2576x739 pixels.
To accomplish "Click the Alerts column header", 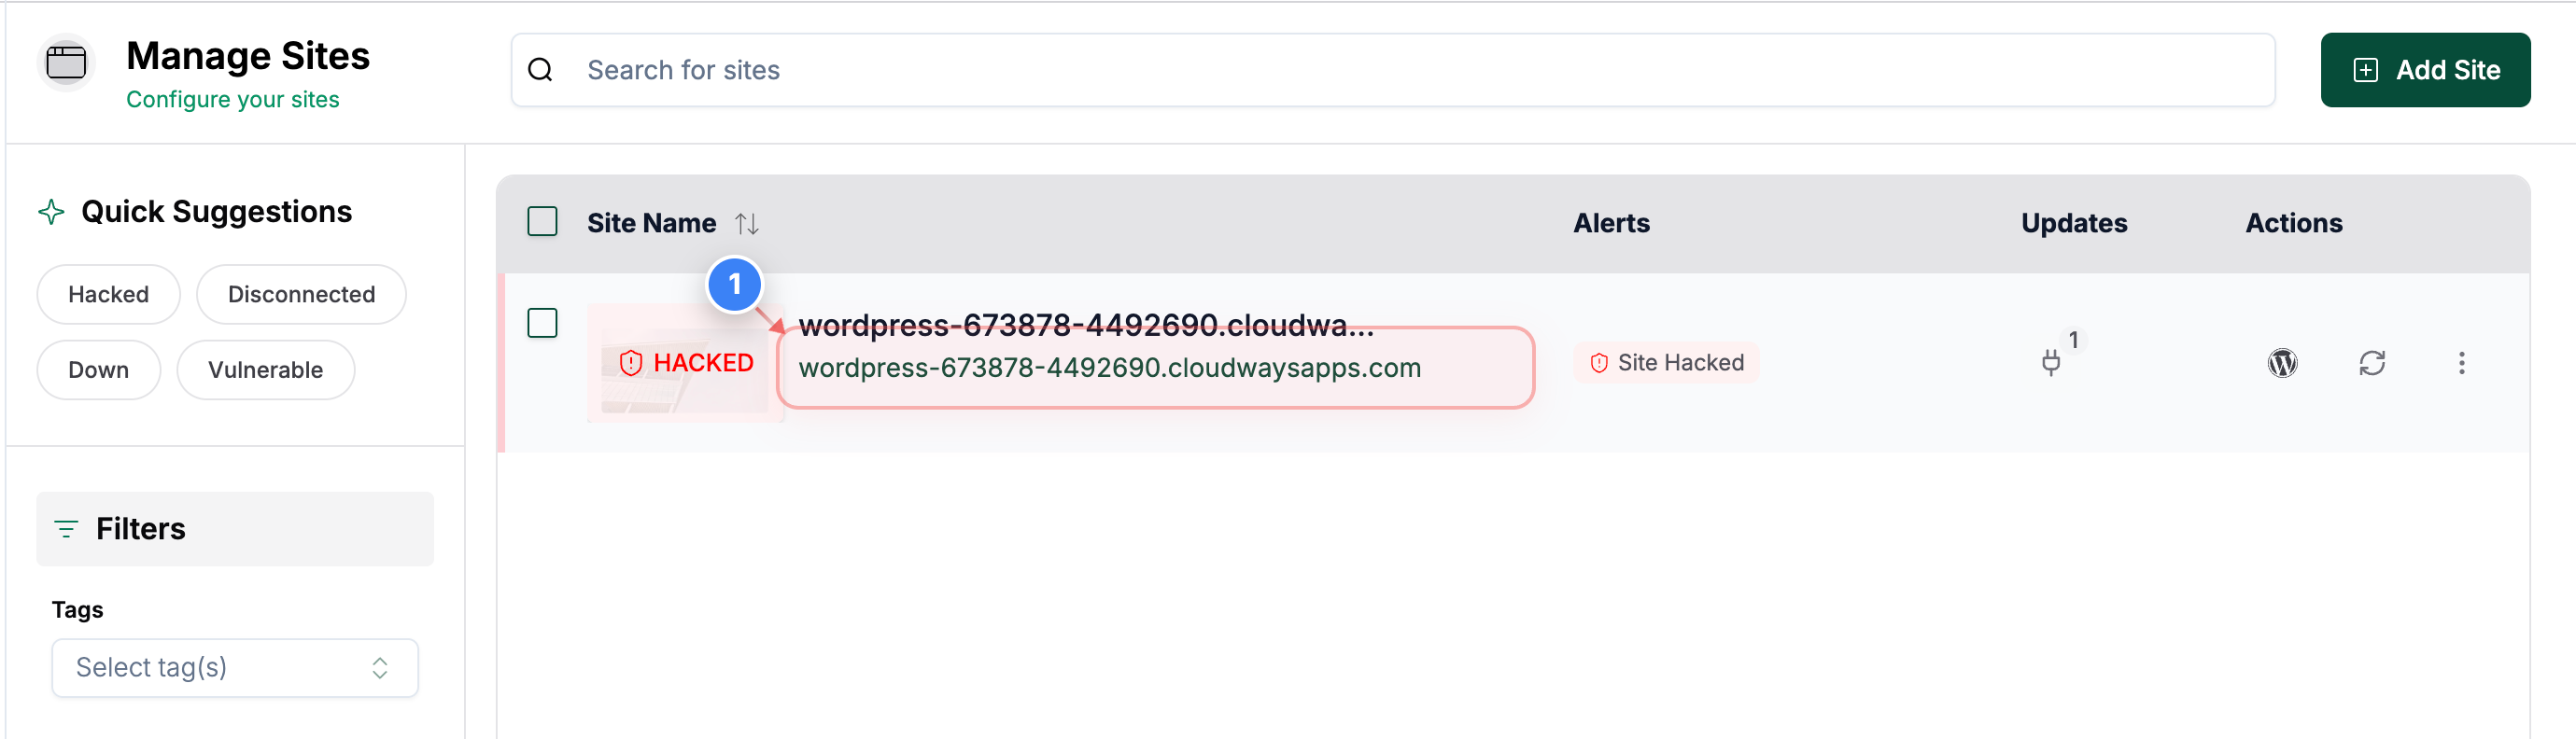I will (1611, 223).
